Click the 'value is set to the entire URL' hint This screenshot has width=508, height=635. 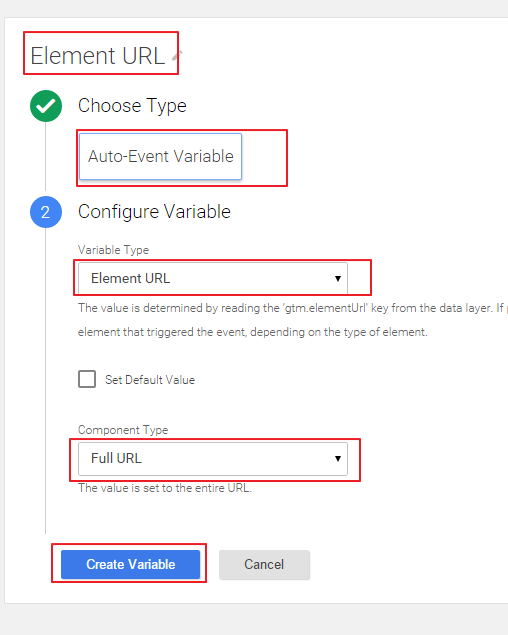click(165, 488)
